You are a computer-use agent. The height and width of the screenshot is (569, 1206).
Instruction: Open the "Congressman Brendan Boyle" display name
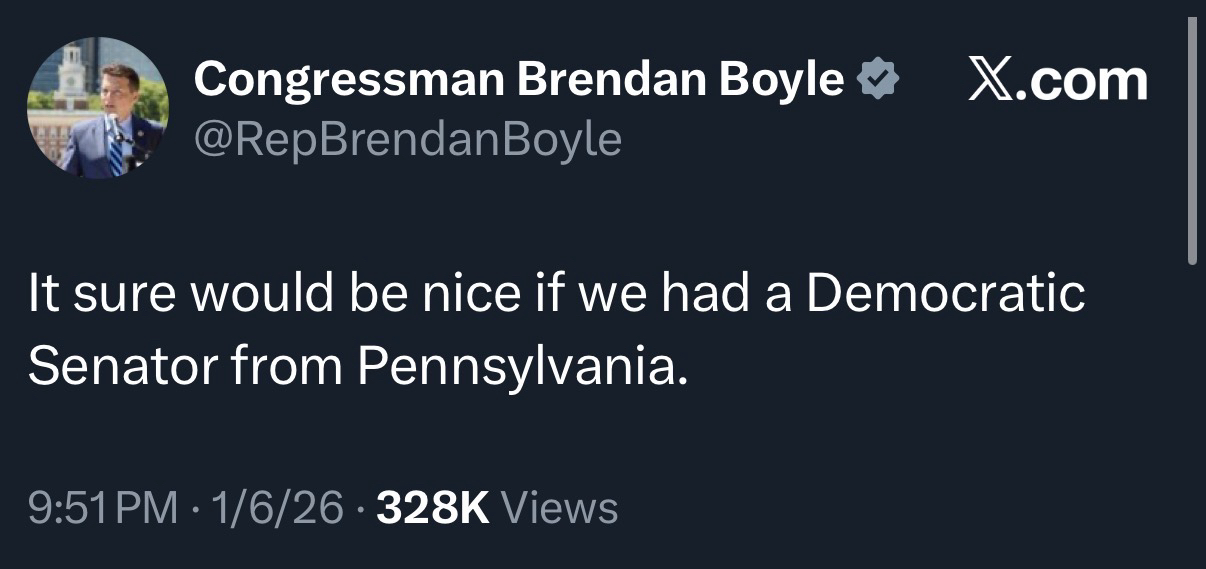pyautogui.click(x=519, y=78)
